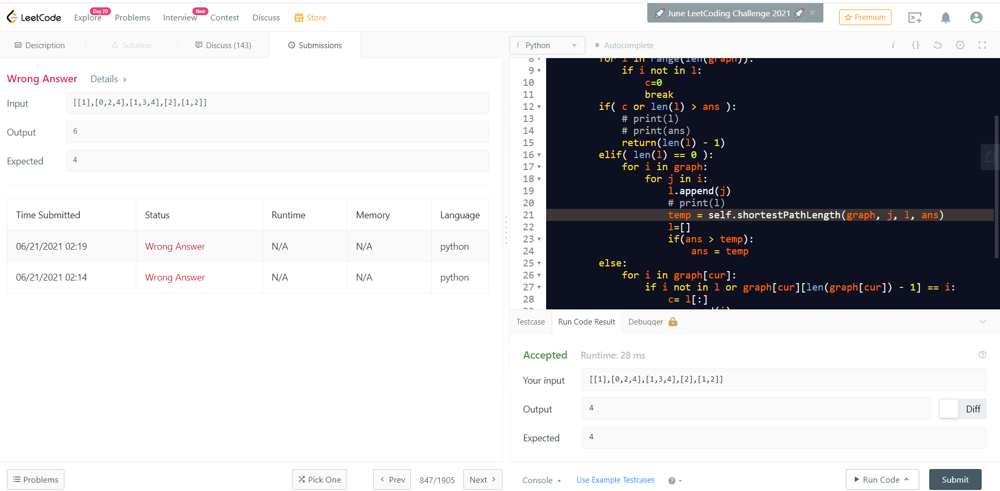Switch to the Discuss (143) tab
The image size is (1000, 491).
coord(223,45)
